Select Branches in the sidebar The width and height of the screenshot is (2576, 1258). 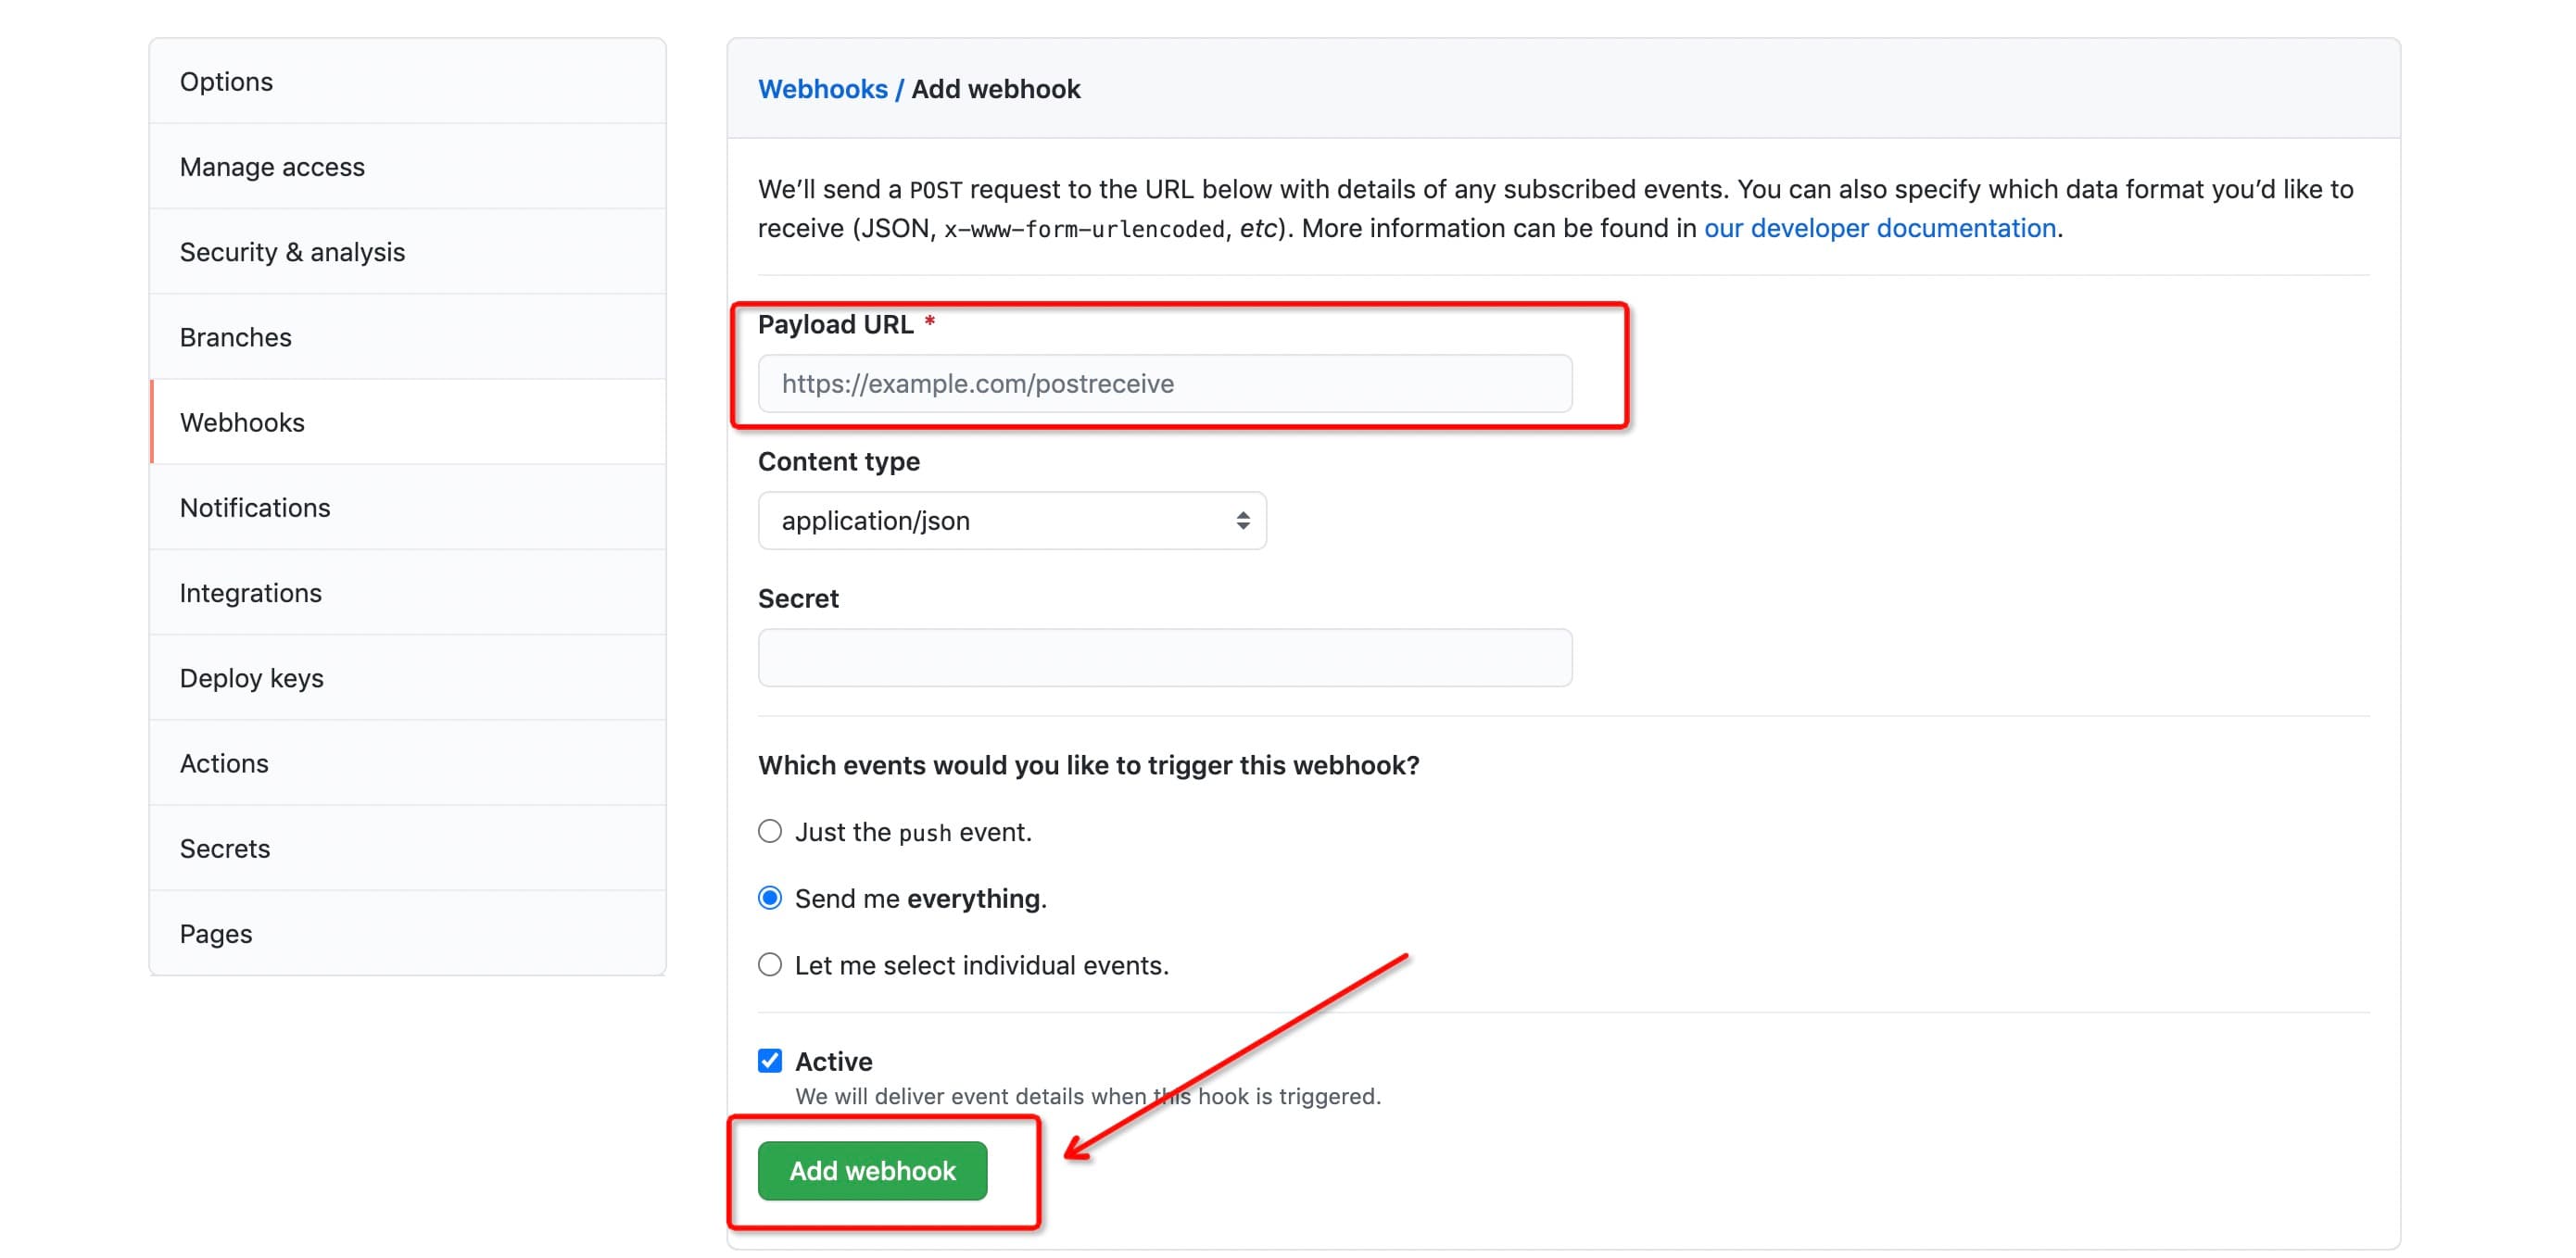(407, 336)
